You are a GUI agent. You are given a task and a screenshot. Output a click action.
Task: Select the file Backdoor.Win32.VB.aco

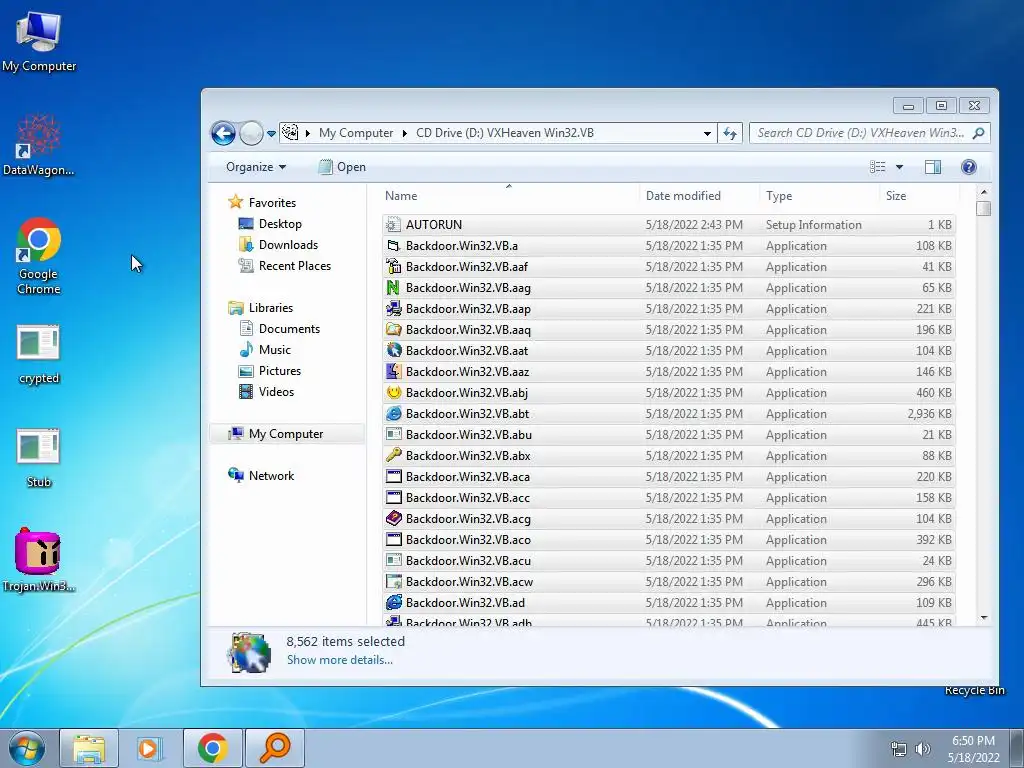(669, 539)
